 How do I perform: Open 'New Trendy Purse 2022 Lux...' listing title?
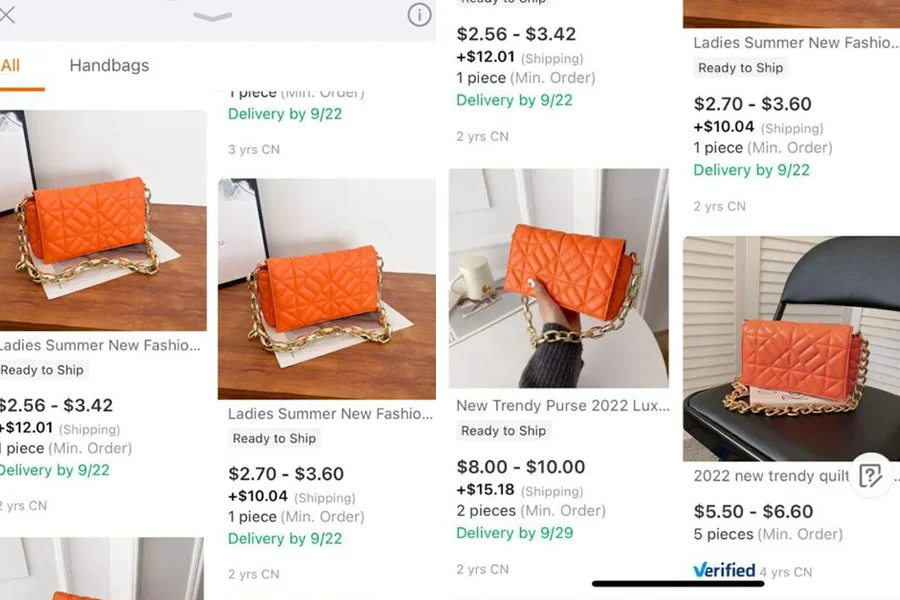pyautogui.click(x=560, y=406)
